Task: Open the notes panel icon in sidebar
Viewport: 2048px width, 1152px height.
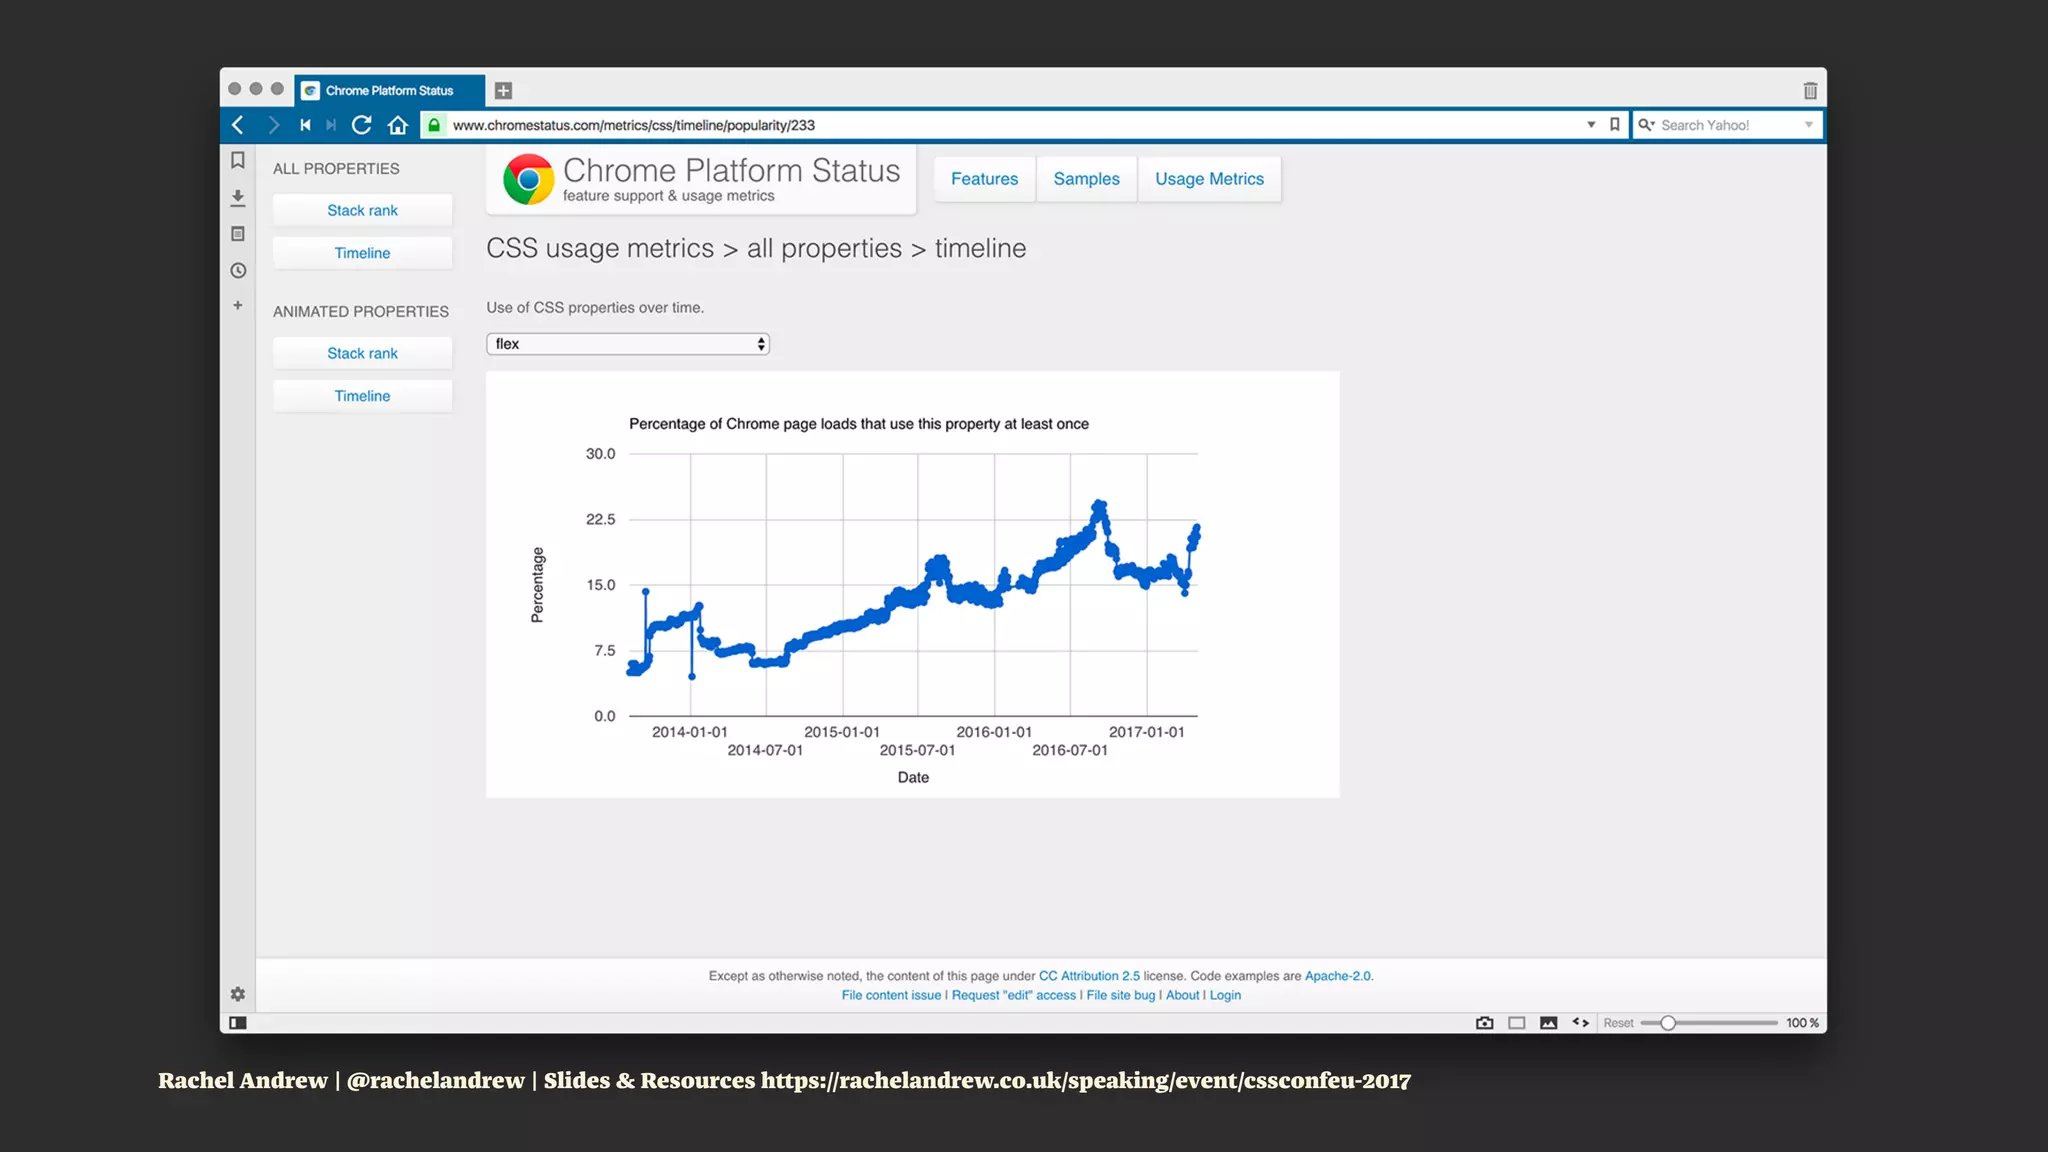Action: [238, 234]
